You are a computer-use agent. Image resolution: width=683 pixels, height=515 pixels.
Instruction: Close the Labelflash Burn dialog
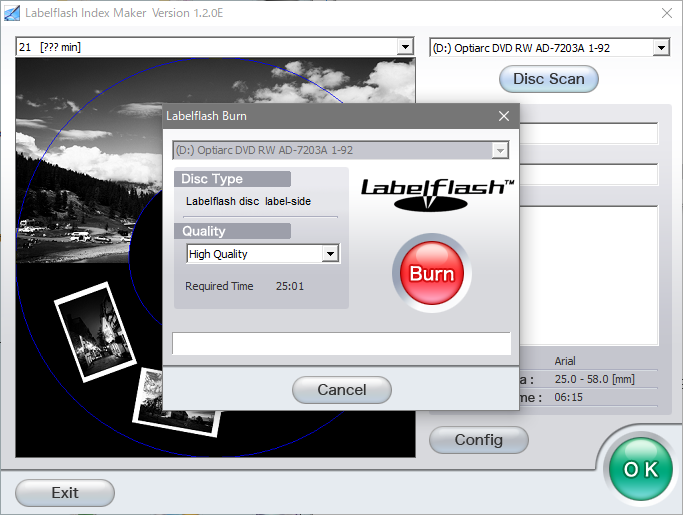[x=504, y=116]
